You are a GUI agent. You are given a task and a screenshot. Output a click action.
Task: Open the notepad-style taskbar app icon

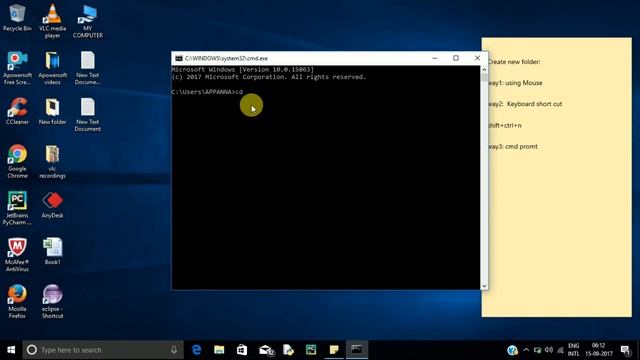288,350
